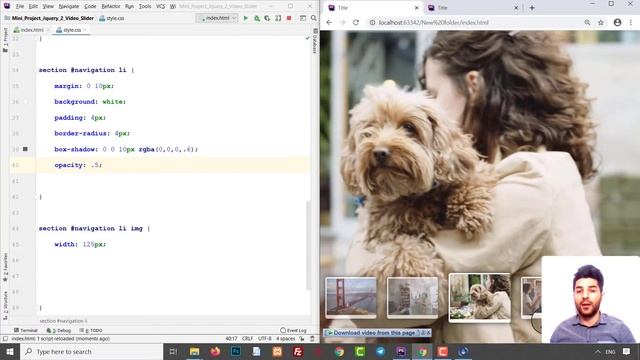Open the Refactor menu
The image size is (640, 360).
[111, 7]
